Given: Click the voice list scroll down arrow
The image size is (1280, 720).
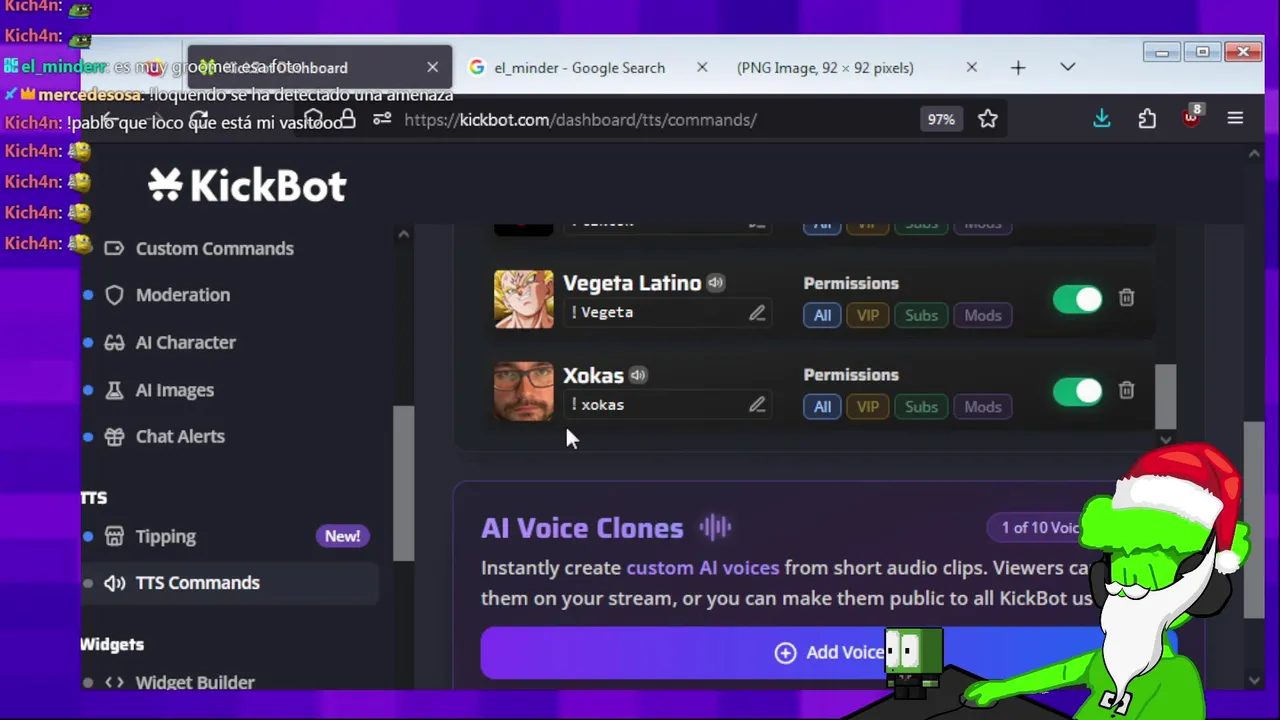Looking at the screenshot, I should point(1165,440).
